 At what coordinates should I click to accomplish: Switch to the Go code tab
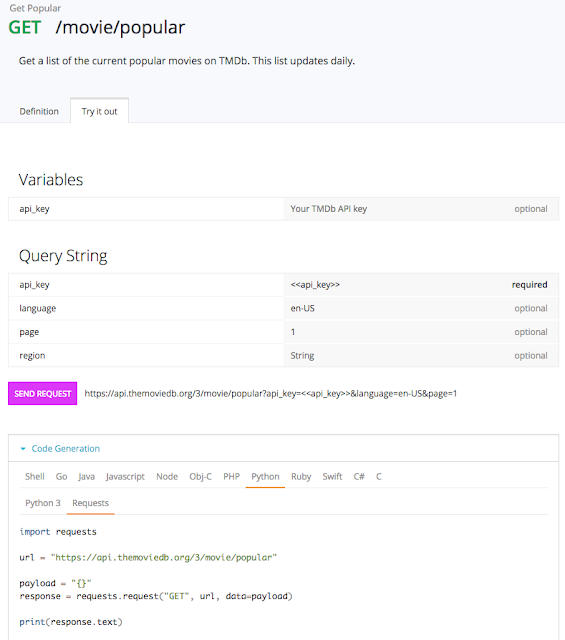(x=62, y=476)
